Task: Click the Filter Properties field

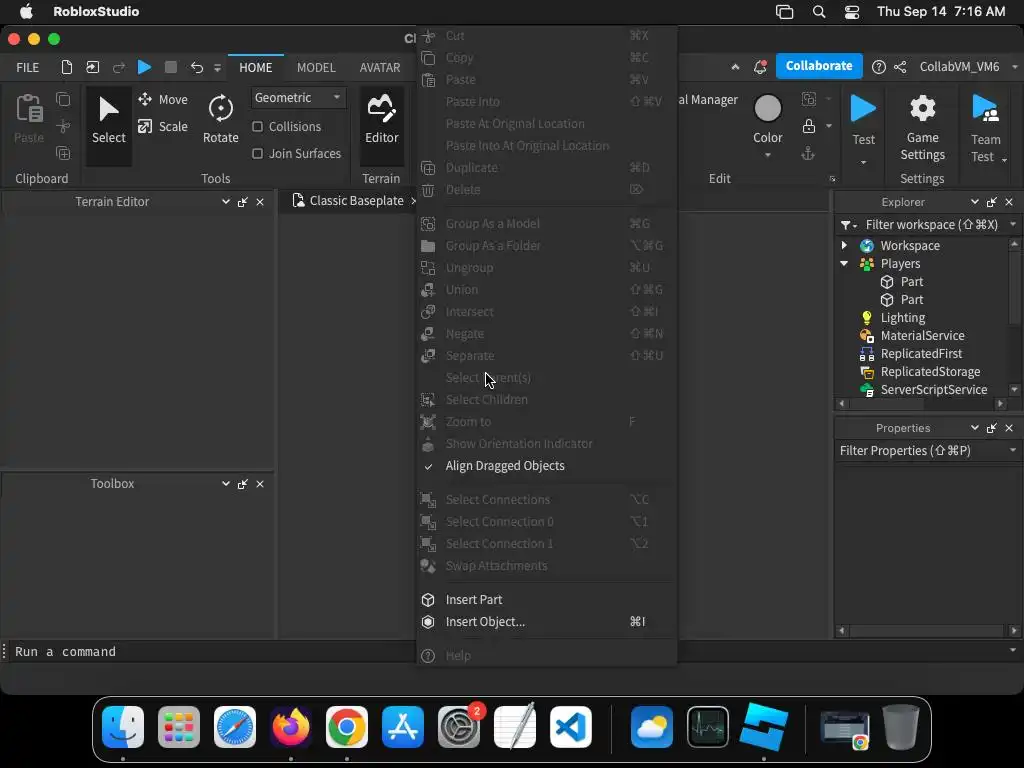Action: 921,451
